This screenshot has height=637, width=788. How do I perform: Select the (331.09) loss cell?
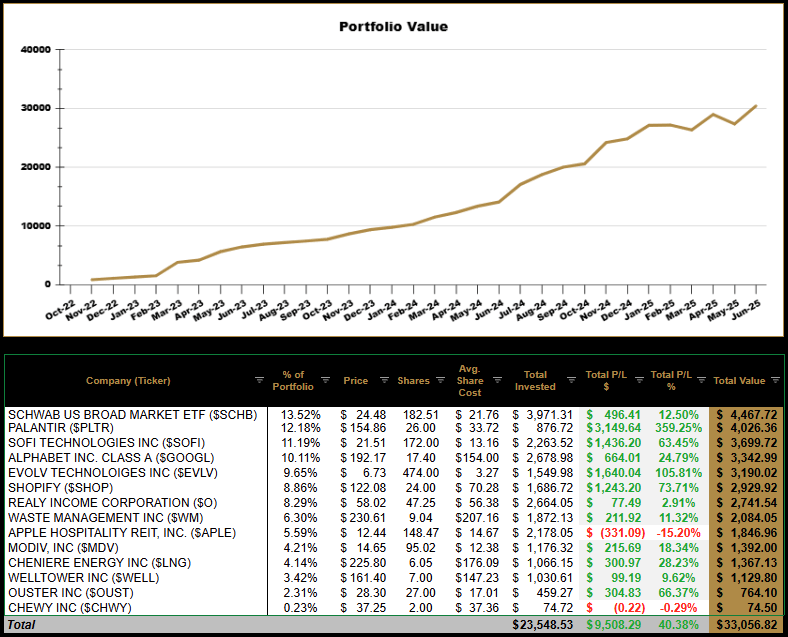616,533
